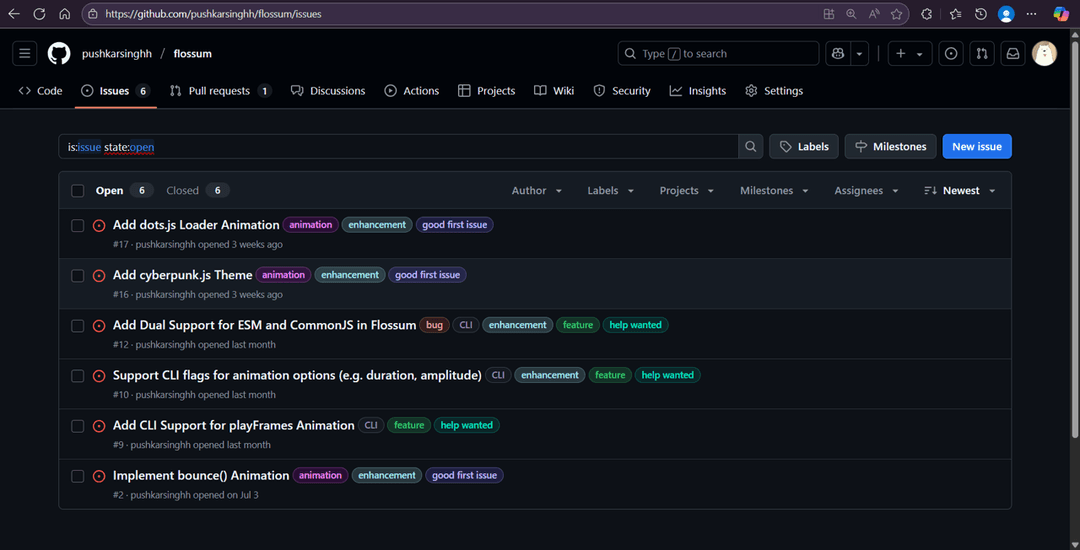This screenshot has height=550, width=1080.
Task: Open your issues from the header icon
Action: [951, 54]
